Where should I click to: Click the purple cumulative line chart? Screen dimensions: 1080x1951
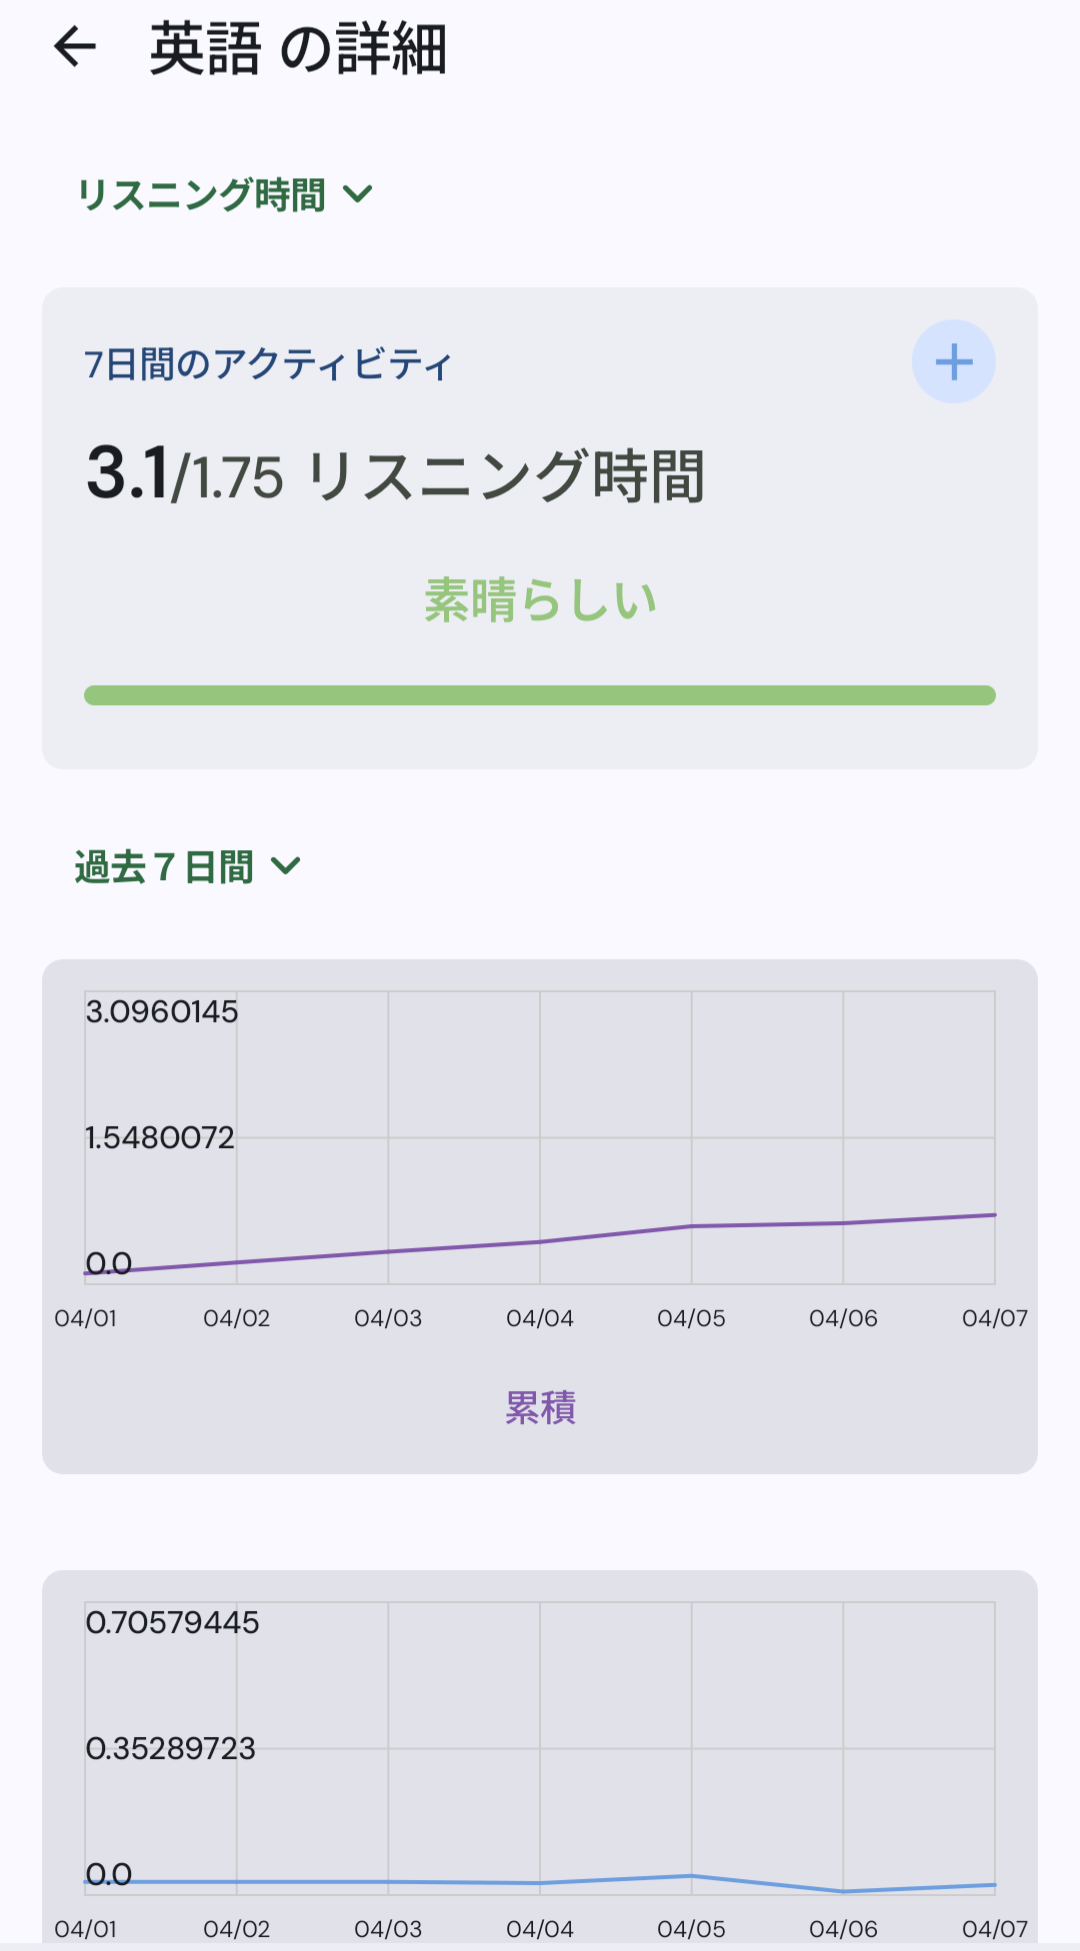pyautogui.click(x=540, y=1241)
